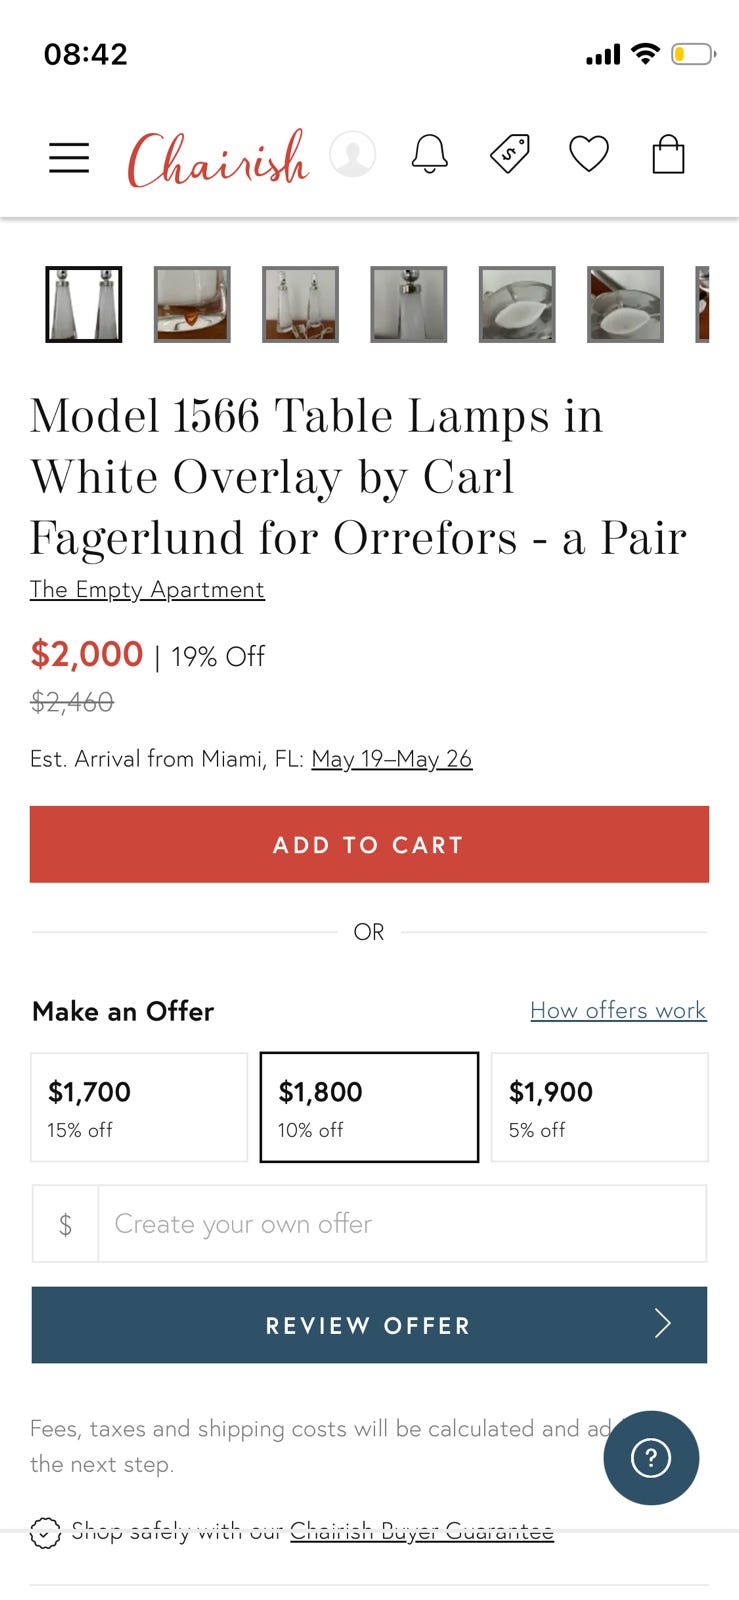Image resolution: width=739 pixels, height=1600 pixels.
Task: Select the $1,700 15% off offer
Action: [x=139, y=1107]
